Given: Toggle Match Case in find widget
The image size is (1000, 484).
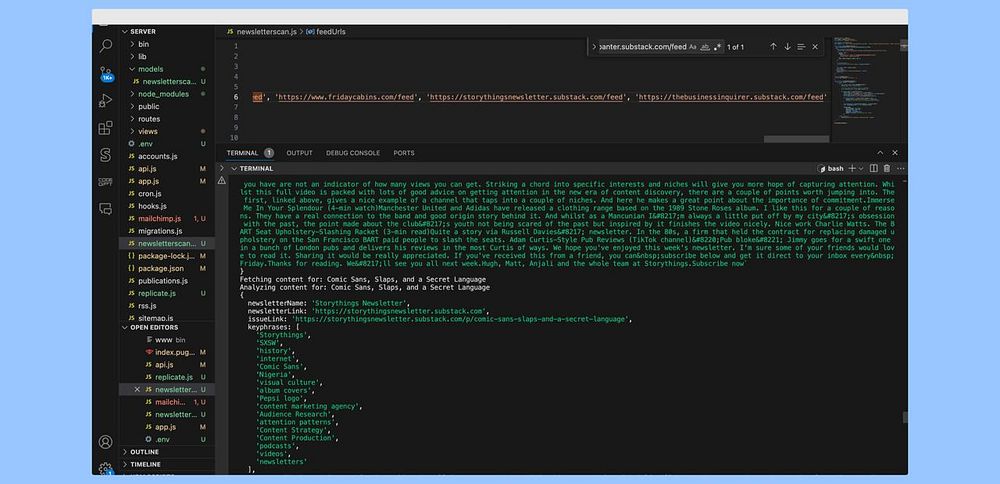Looking at the screenshot, I should click(x=693, y=47).
